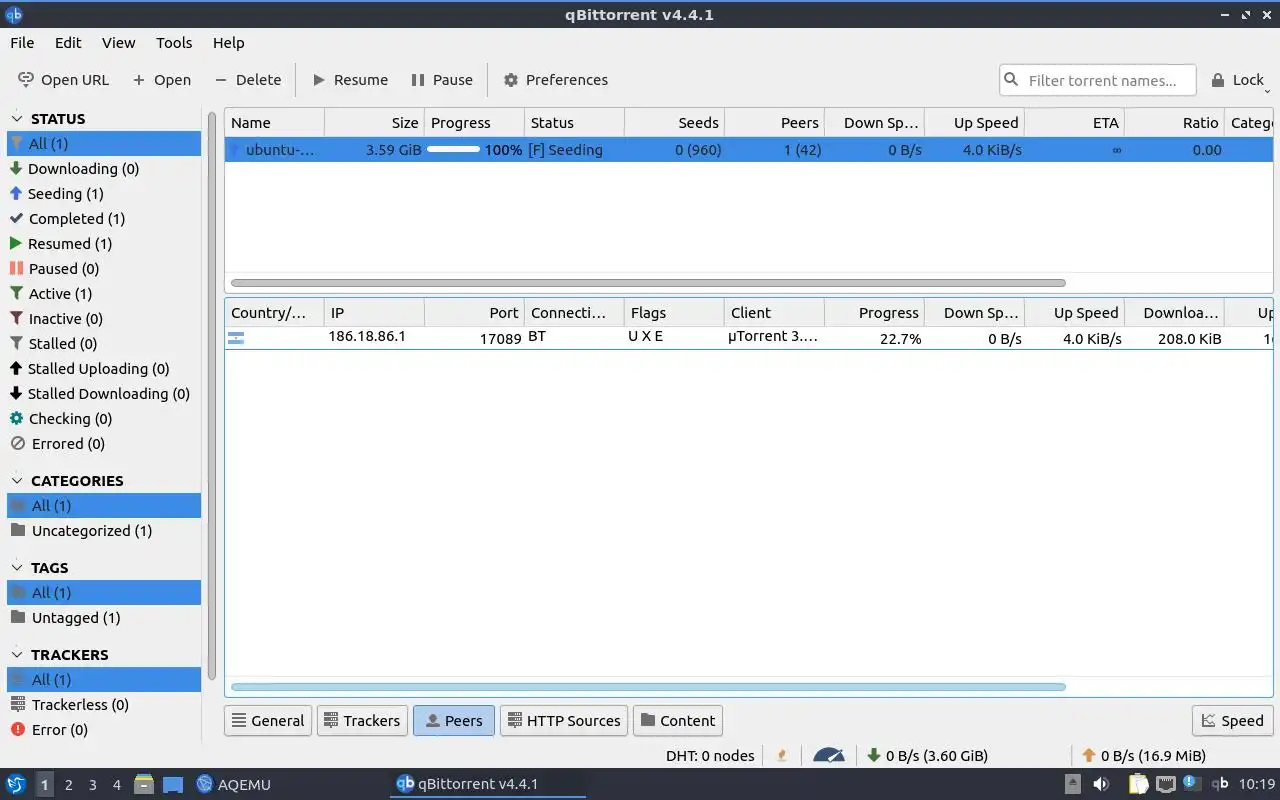Open the Tools menu
1280x800 pixels.
click(174, 43)
